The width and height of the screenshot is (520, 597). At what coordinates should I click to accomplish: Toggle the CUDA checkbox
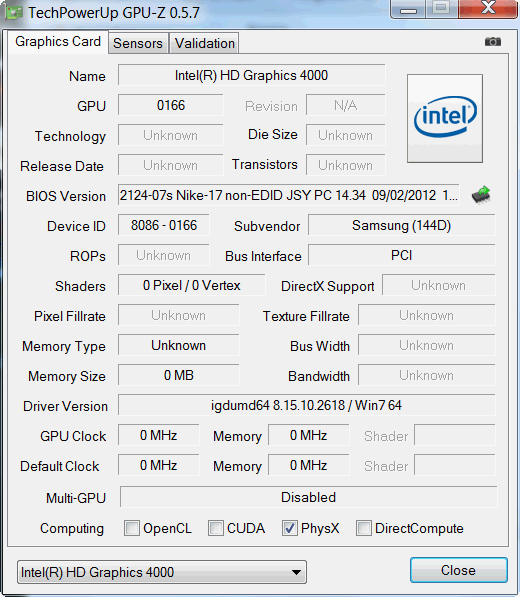pos(215,528)
